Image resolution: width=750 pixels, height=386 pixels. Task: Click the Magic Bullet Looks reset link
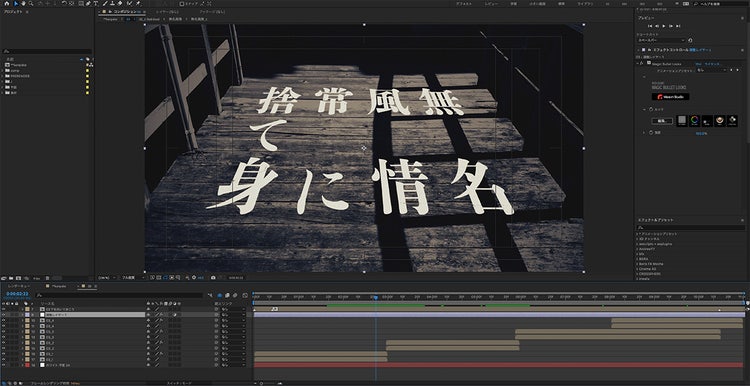(698, 64)
